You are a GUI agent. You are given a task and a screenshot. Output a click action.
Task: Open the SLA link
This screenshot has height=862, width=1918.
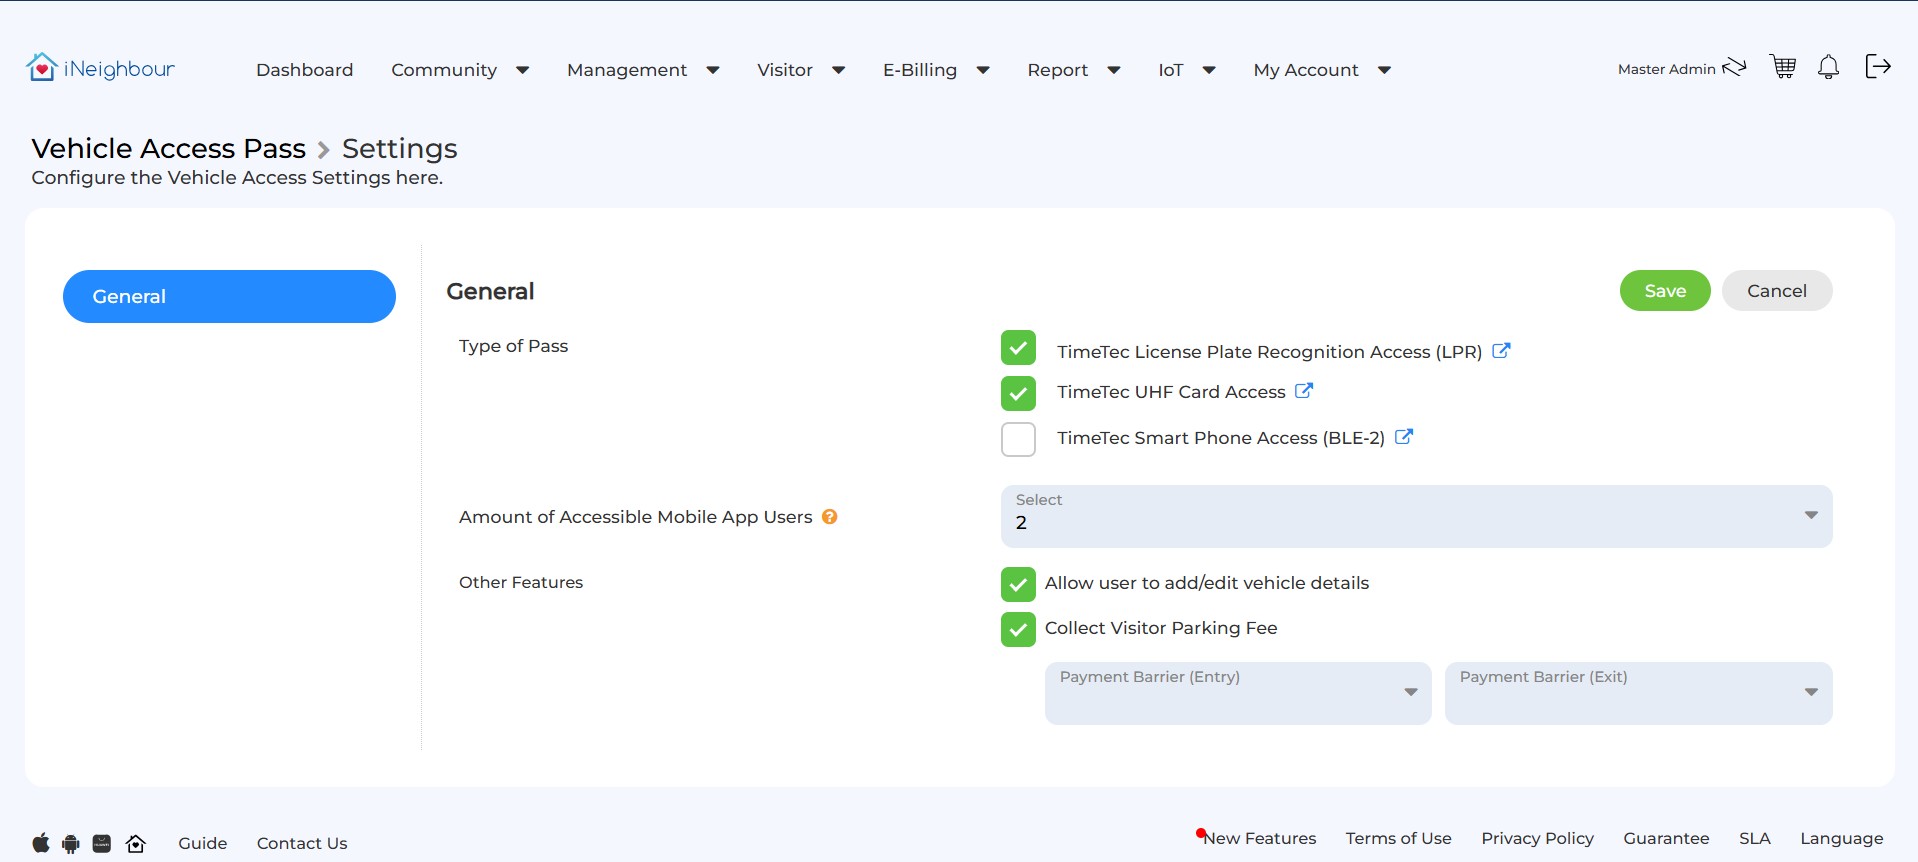[x=1754, y=838]
